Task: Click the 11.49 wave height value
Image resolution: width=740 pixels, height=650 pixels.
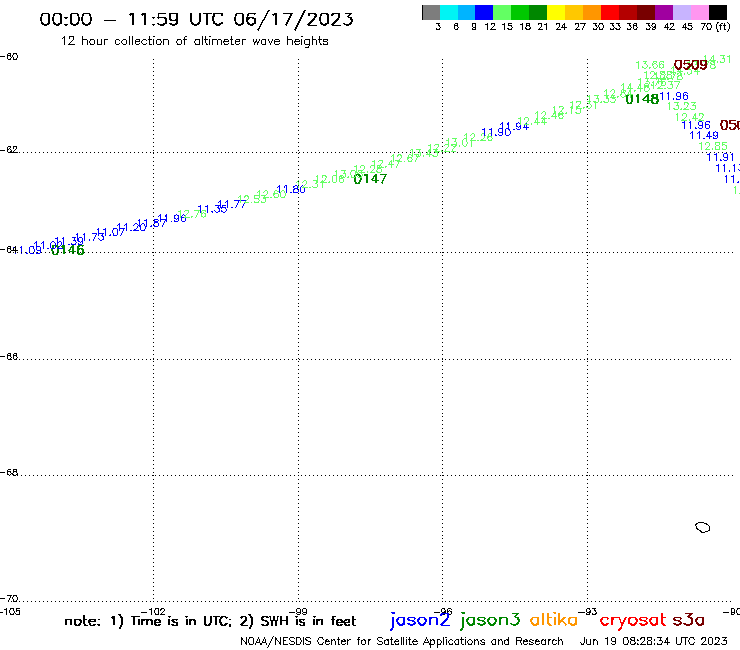Action: (704, 135)
